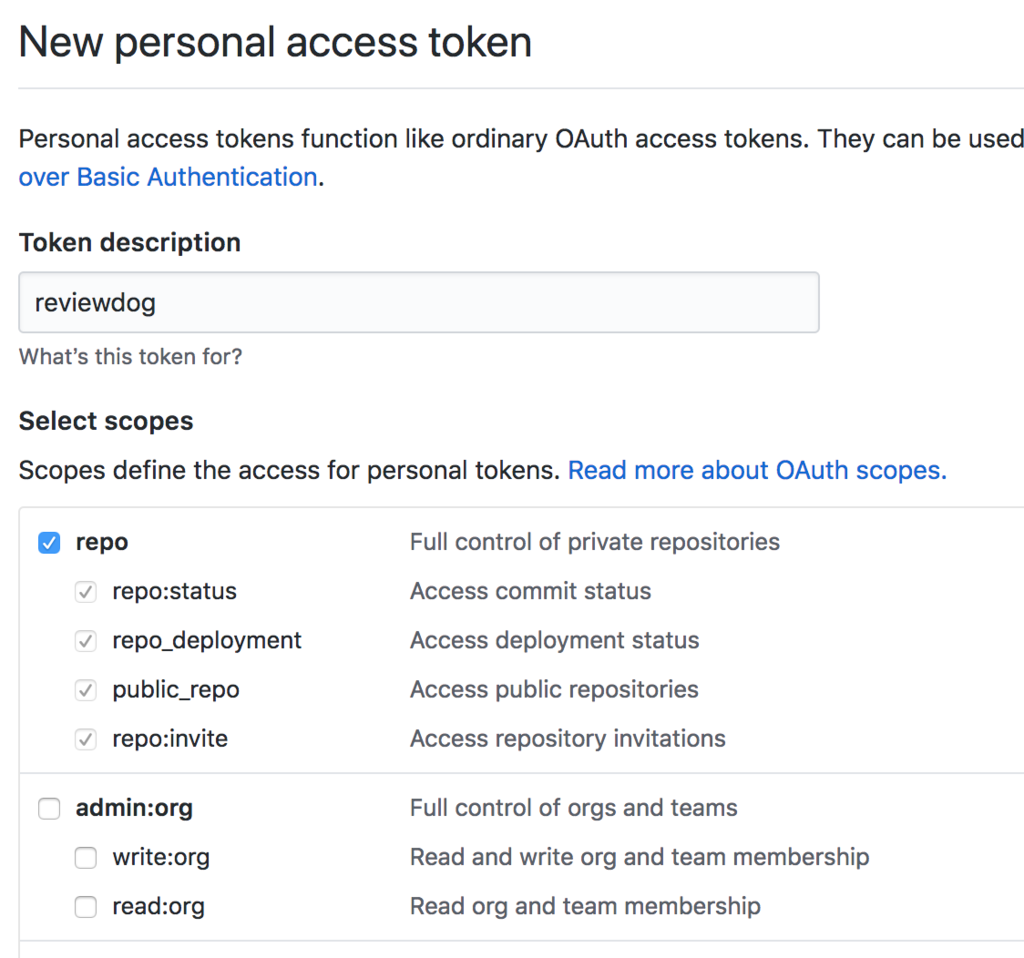Click the "What's this token for?" hint text

click(130, 356)
